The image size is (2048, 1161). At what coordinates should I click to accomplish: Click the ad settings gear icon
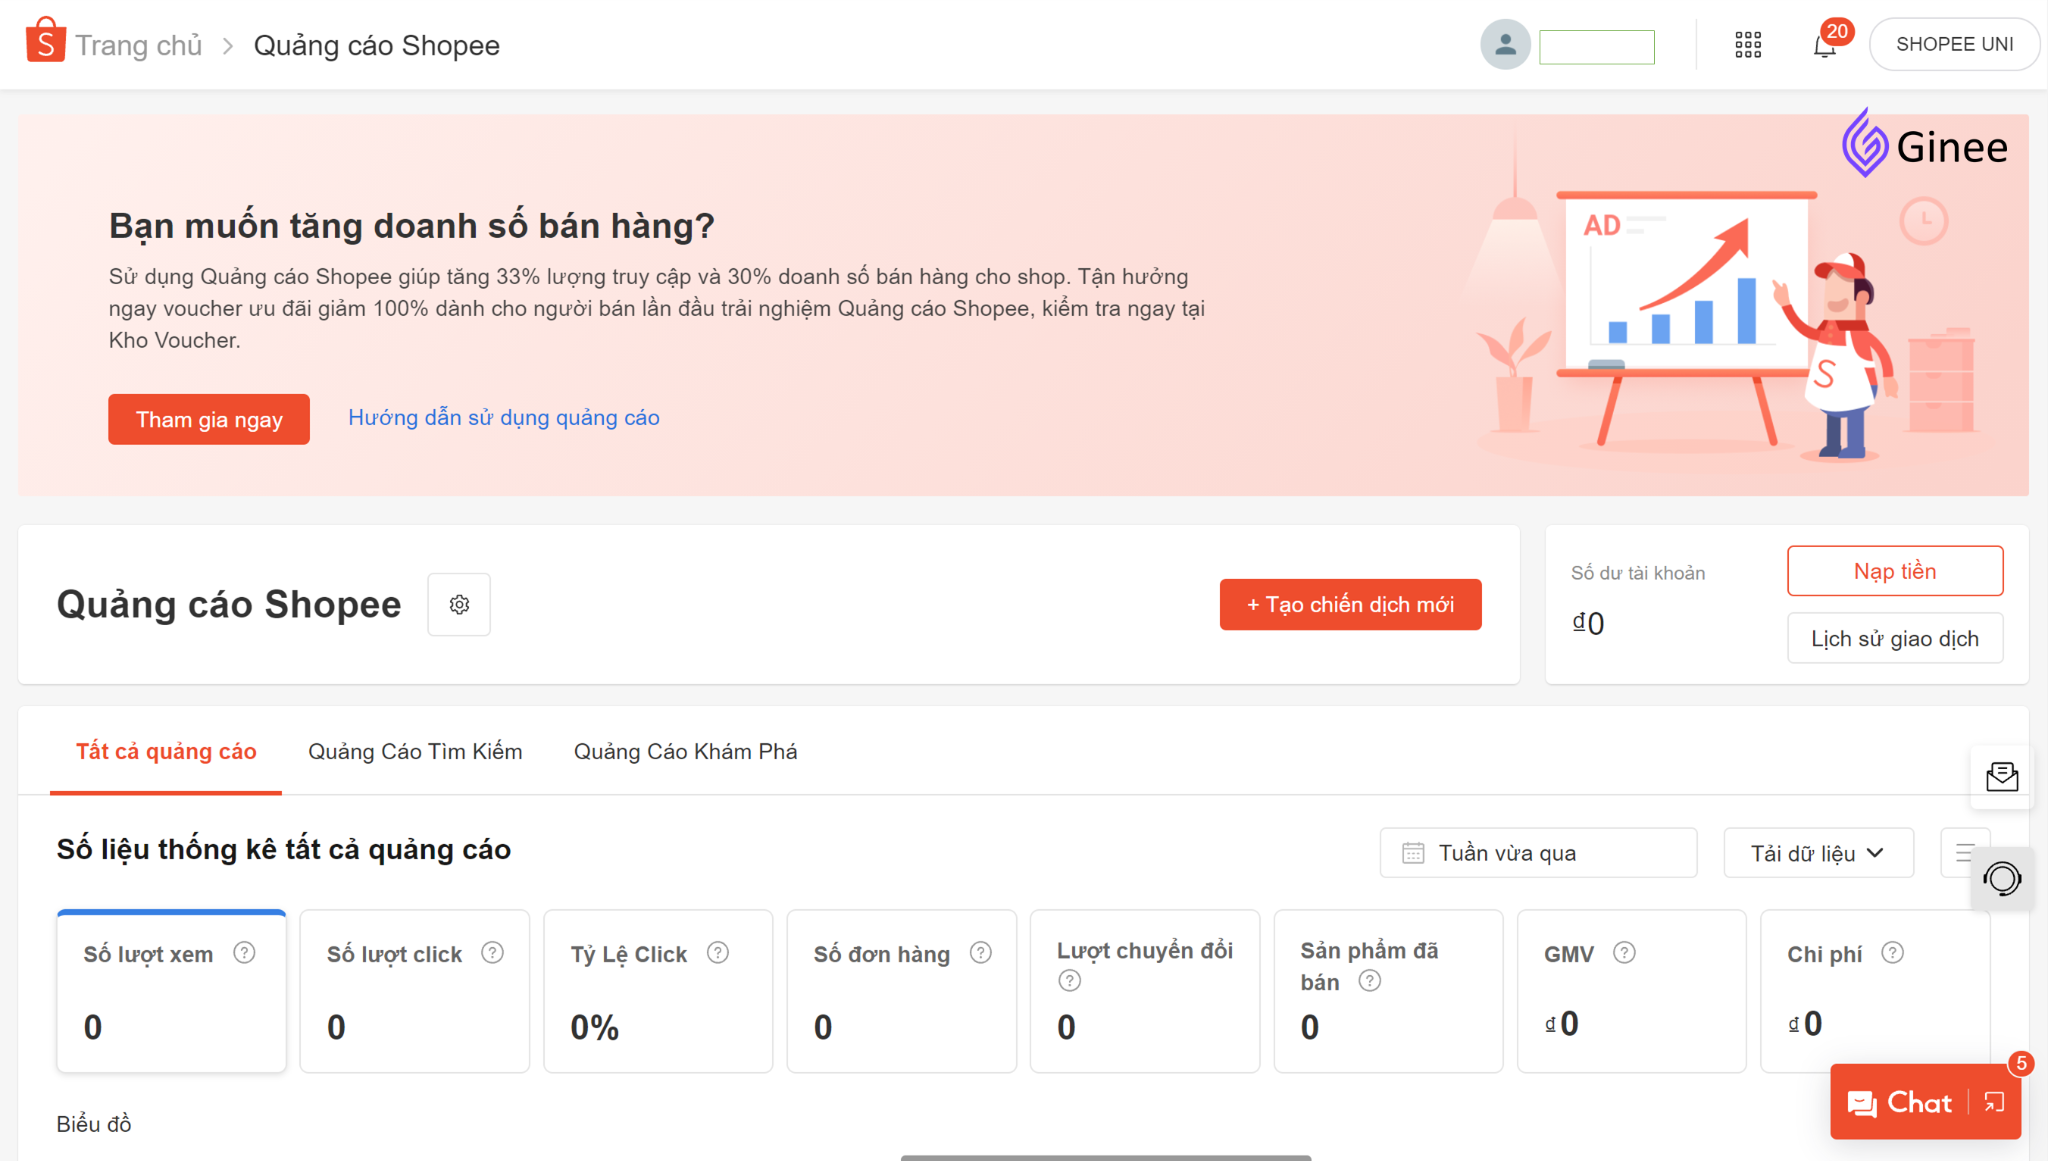(459, 604)
